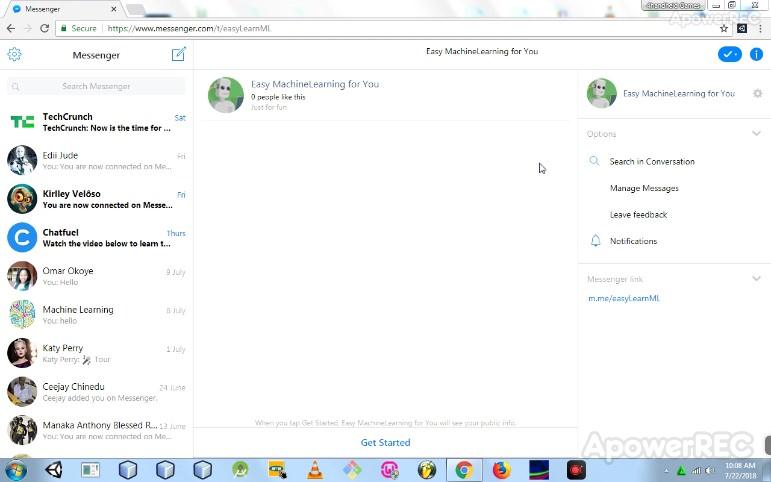Select the Messenger browser tab
Image resolution: width=771 pixels, height=482 pixels.
click(x=64, y=9)
